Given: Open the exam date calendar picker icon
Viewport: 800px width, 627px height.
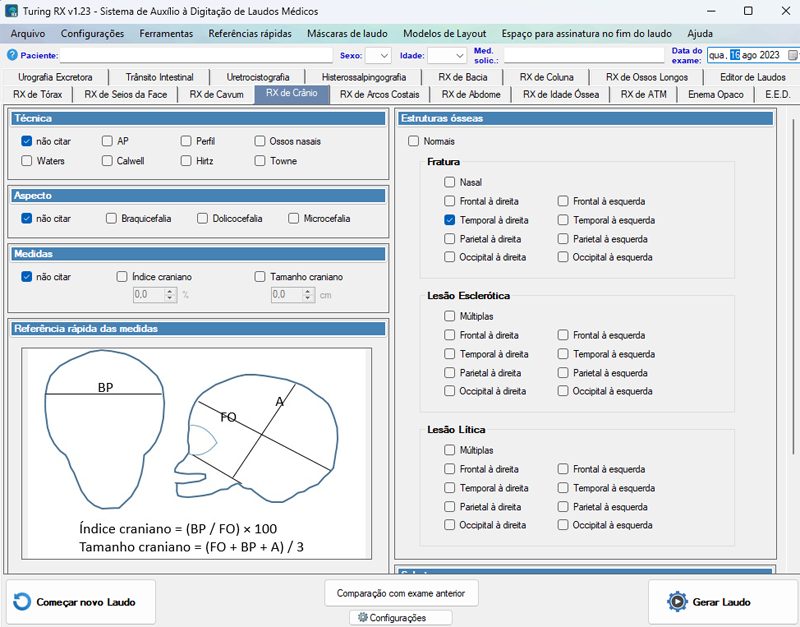Looking at the screenshot, I should (791, 55).
